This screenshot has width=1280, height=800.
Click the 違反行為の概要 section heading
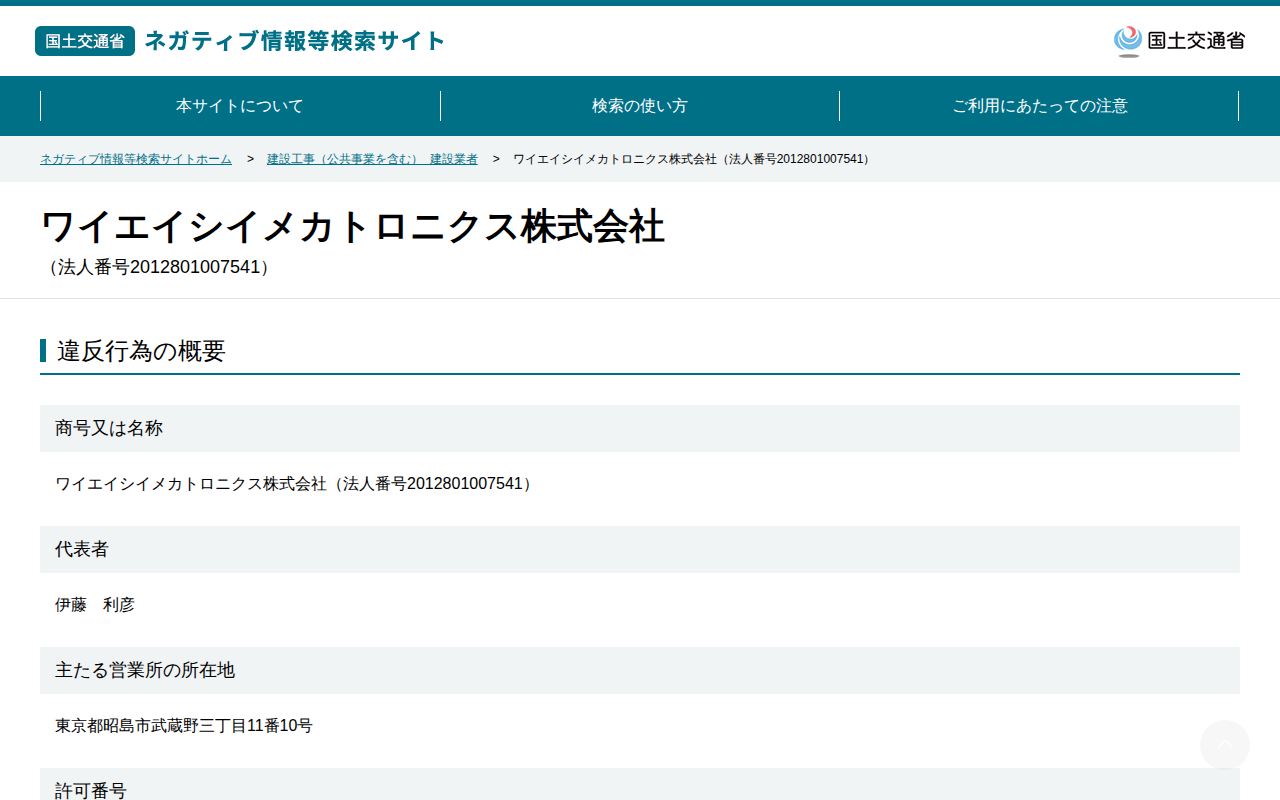141,351
